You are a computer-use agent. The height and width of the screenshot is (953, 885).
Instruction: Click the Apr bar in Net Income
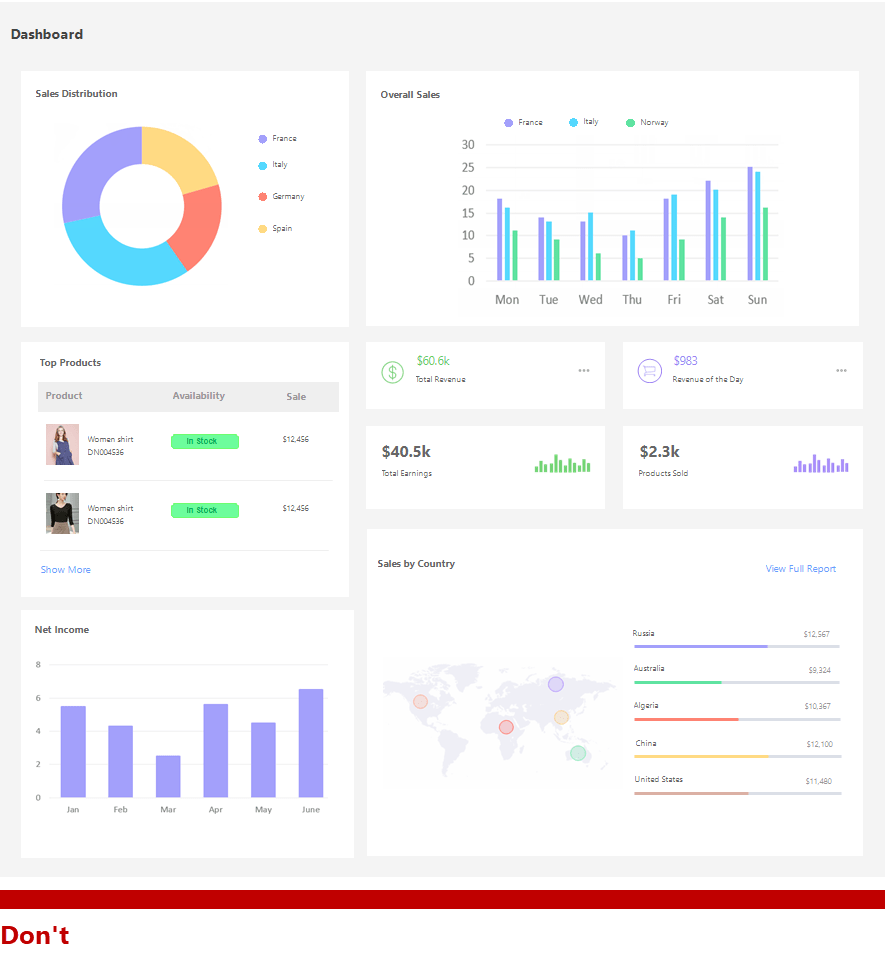[216, 751]
